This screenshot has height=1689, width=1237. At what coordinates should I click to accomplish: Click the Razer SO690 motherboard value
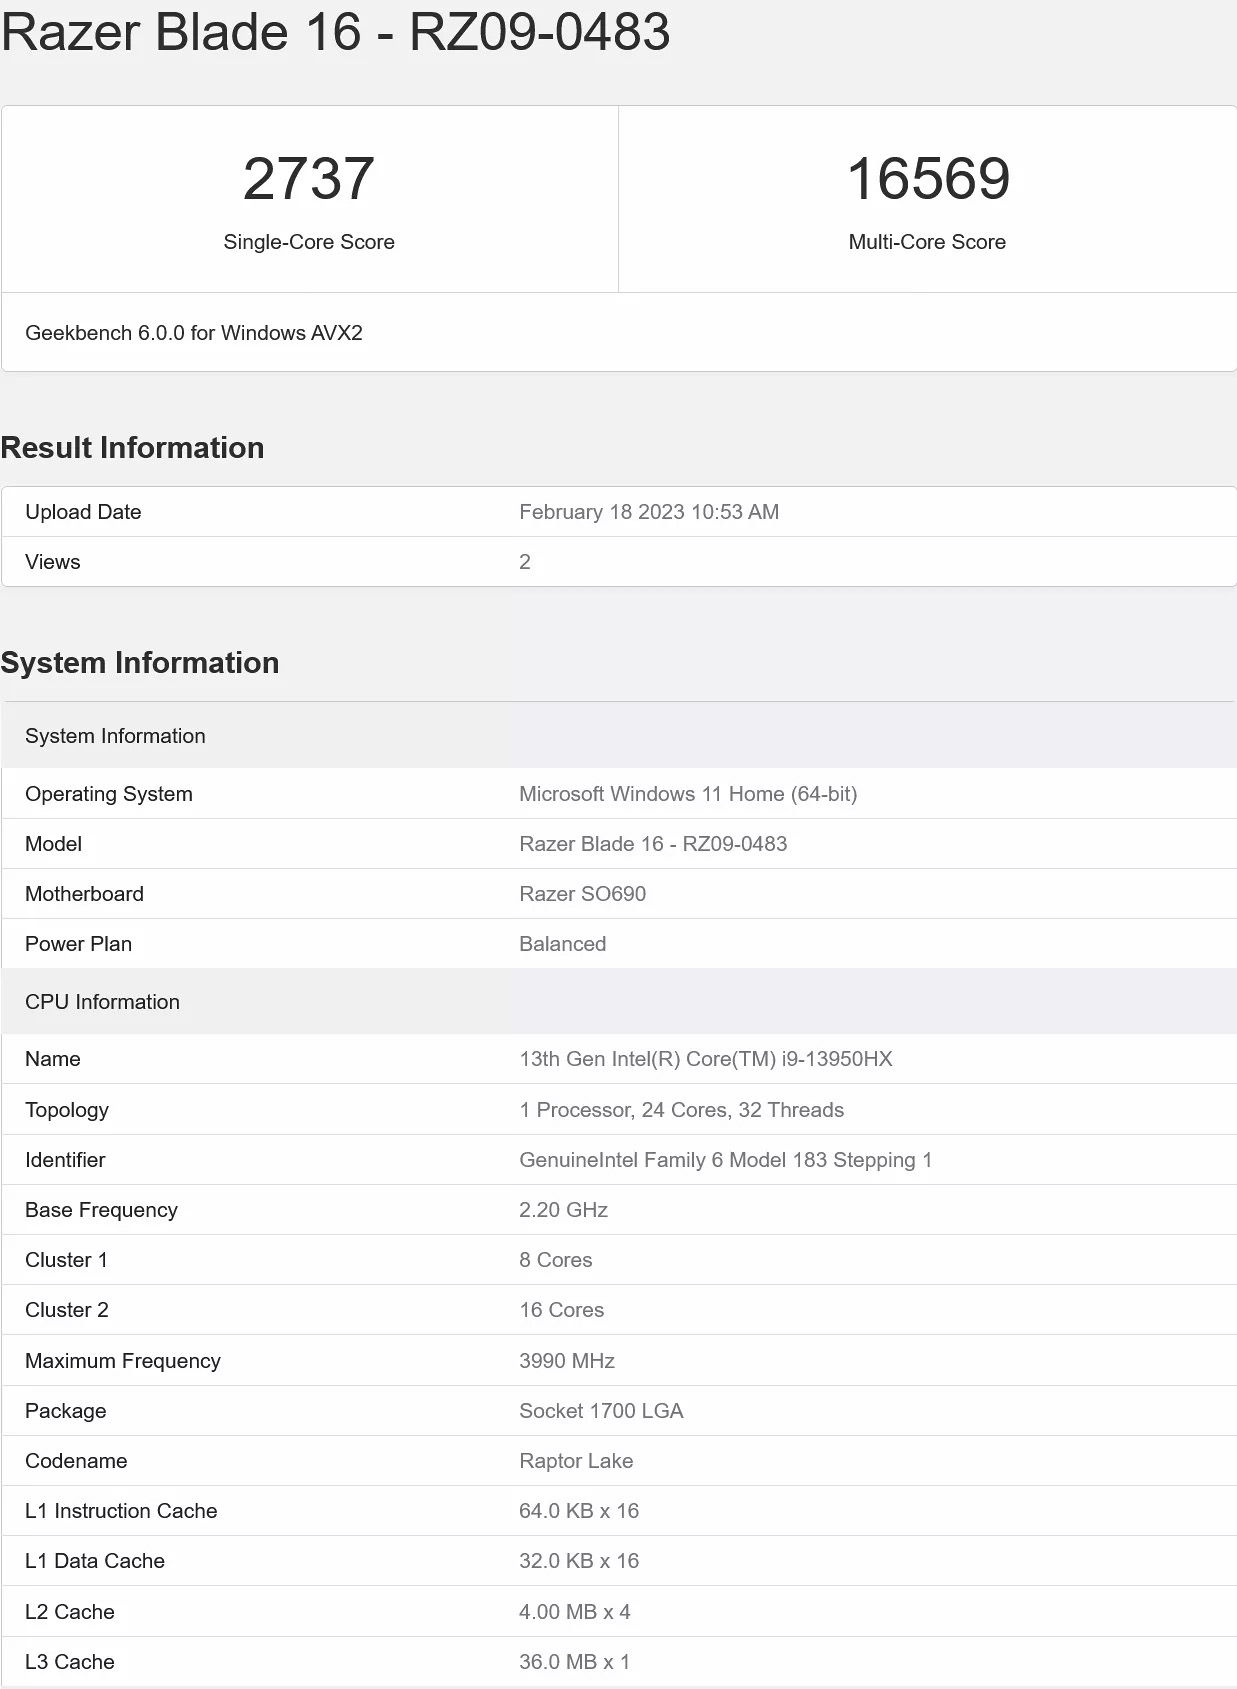(582, 894)
